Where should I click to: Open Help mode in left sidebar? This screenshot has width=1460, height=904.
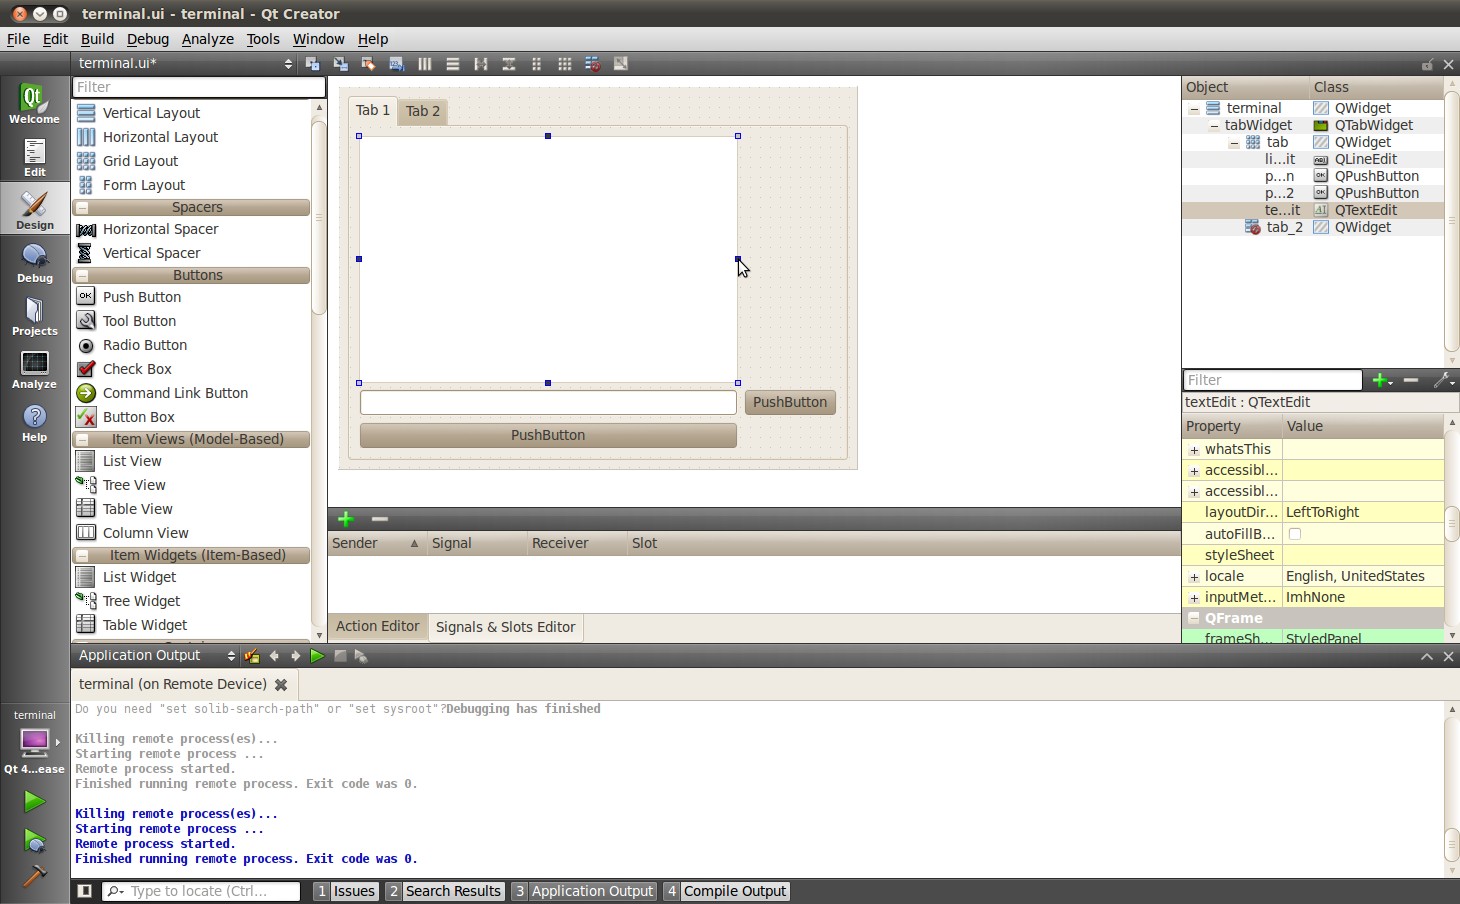click(x=34, y=421)
